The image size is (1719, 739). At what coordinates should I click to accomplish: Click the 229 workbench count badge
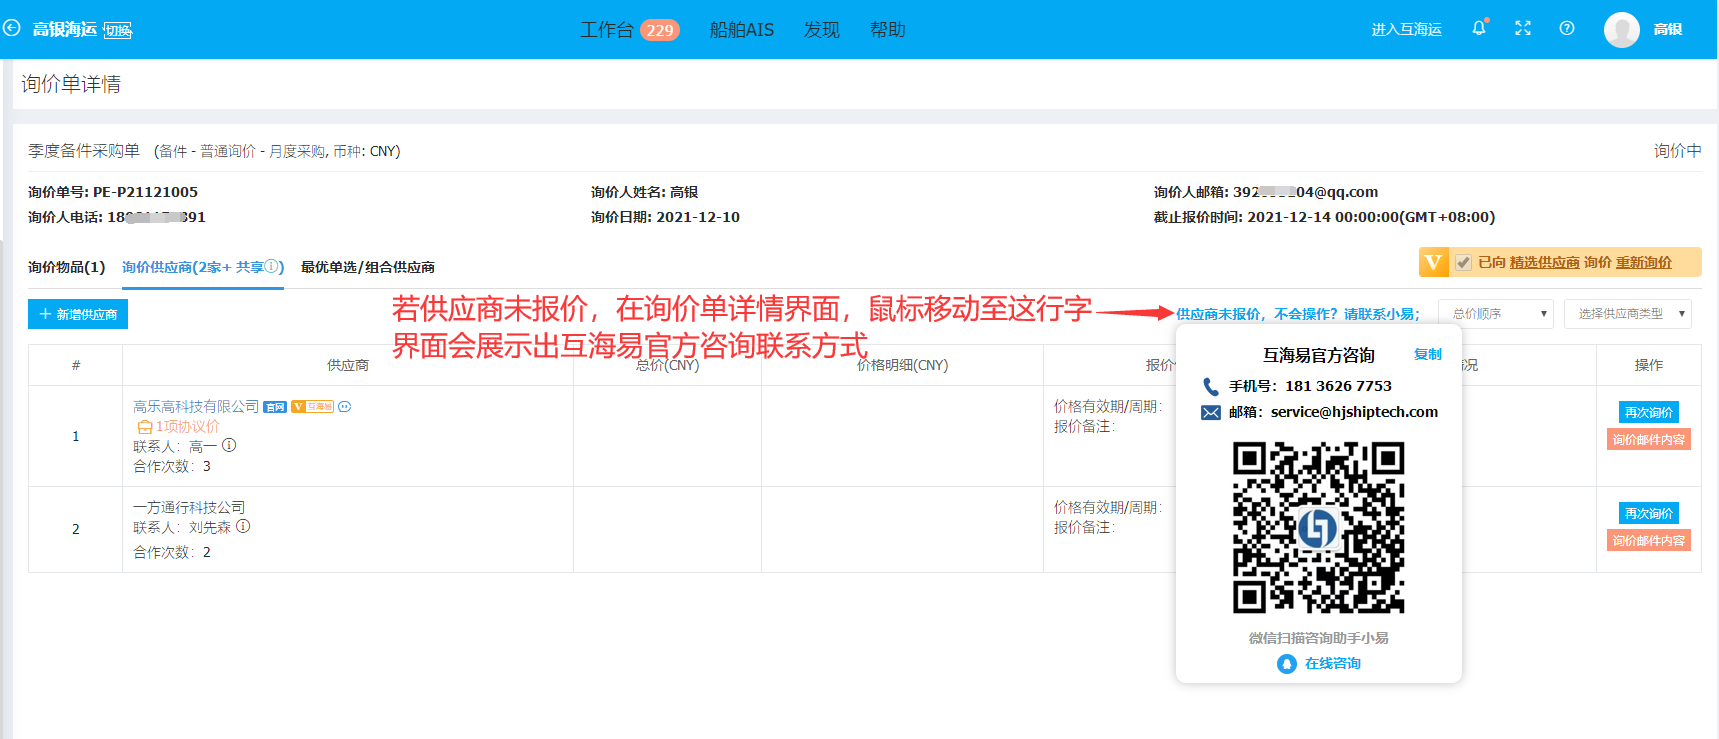tap(659, 30)
